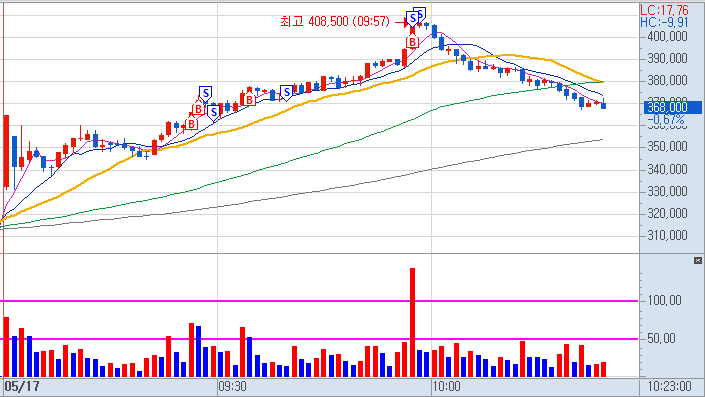
Task: Click the LC:17.76 value
Action: click(665, 10)
